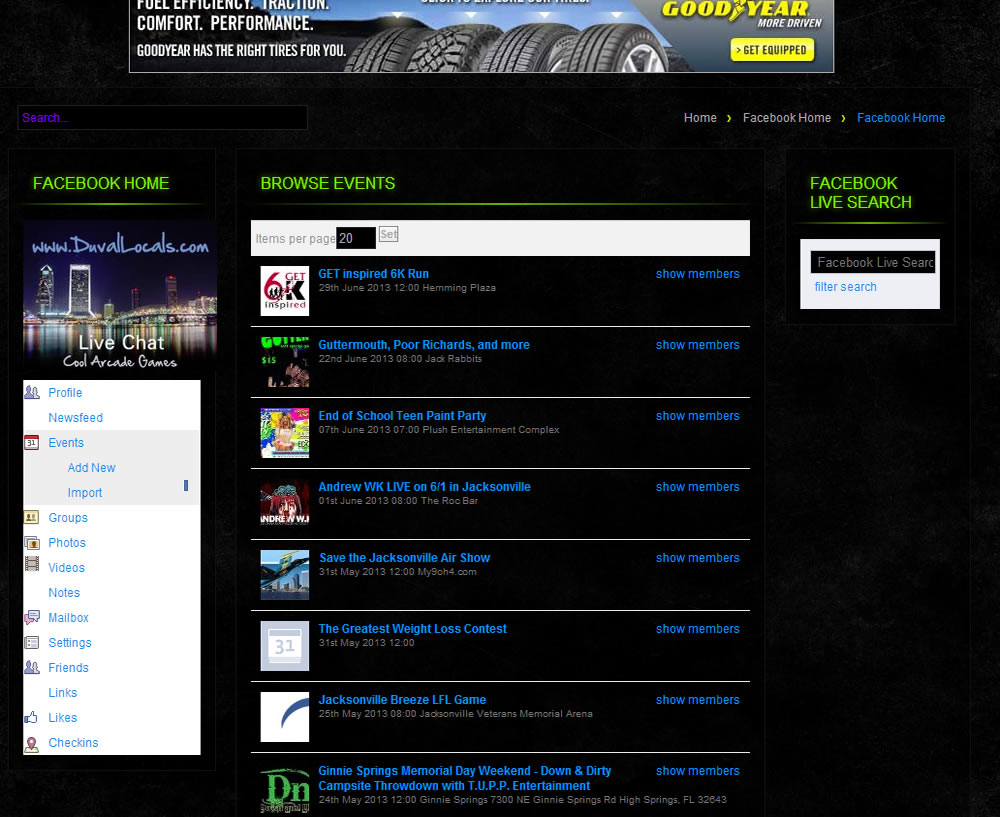Open Jacksonville Breeze LFL Game event
This screenshot has height=817, width=1000.
click(x=402, y=700)
